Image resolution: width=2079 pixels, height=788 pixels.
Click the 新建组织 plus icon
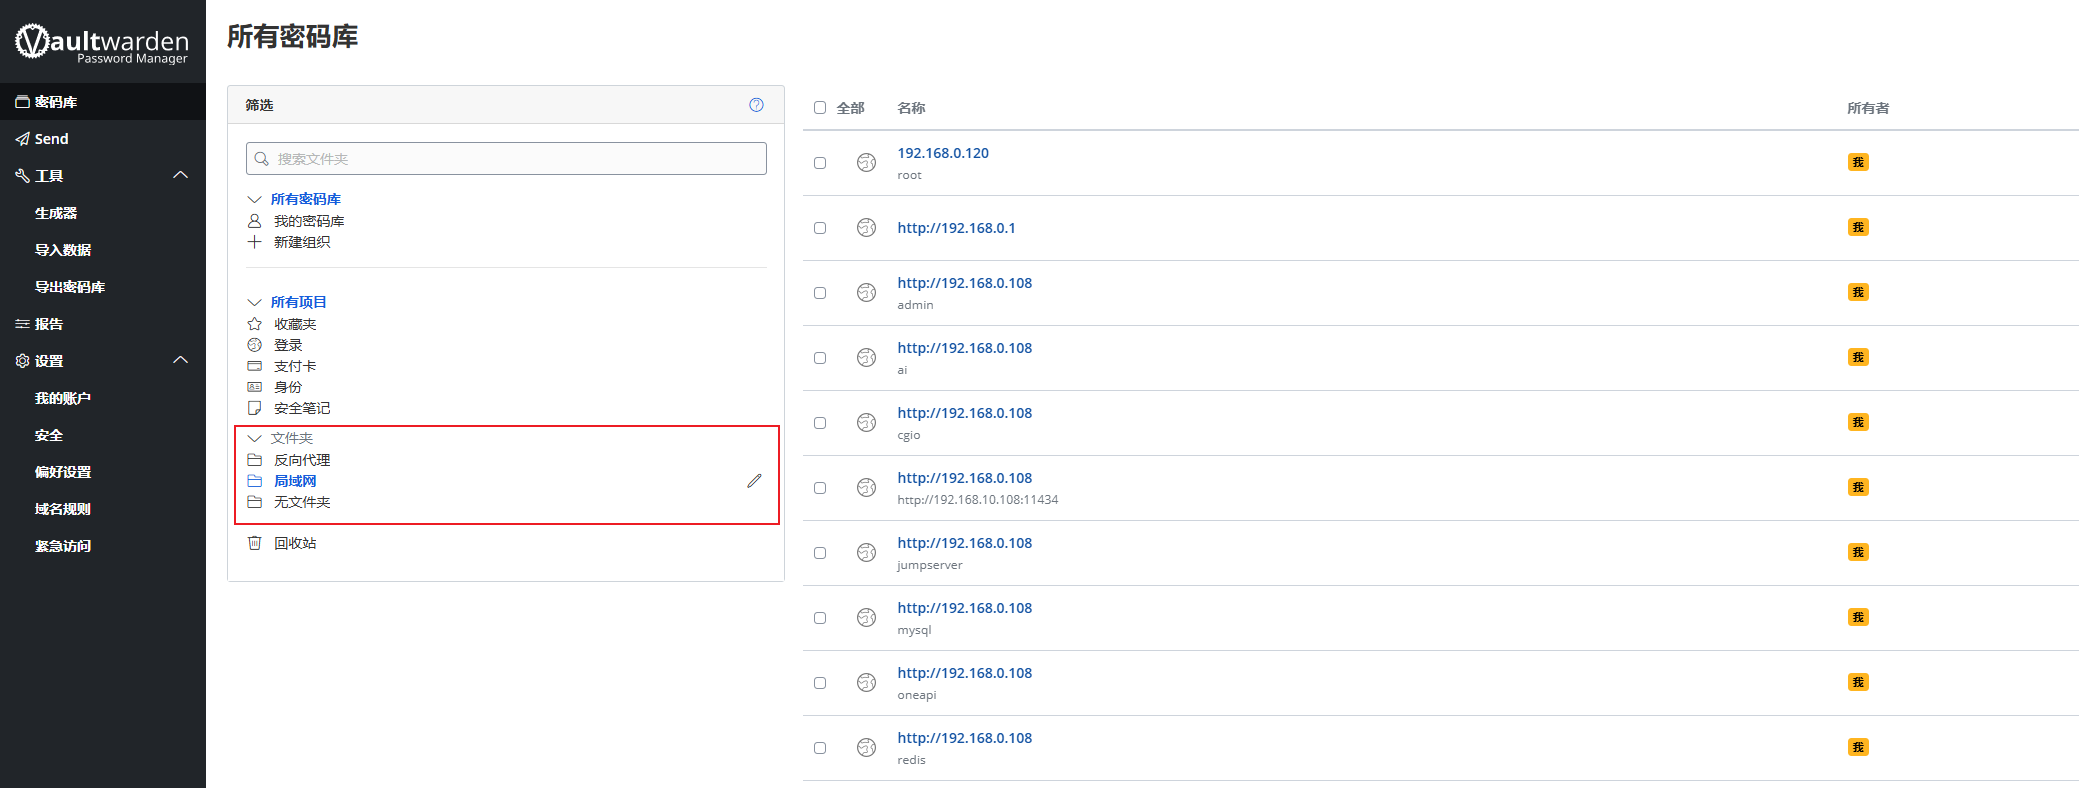pyautogui.click(x=255, y=242)
